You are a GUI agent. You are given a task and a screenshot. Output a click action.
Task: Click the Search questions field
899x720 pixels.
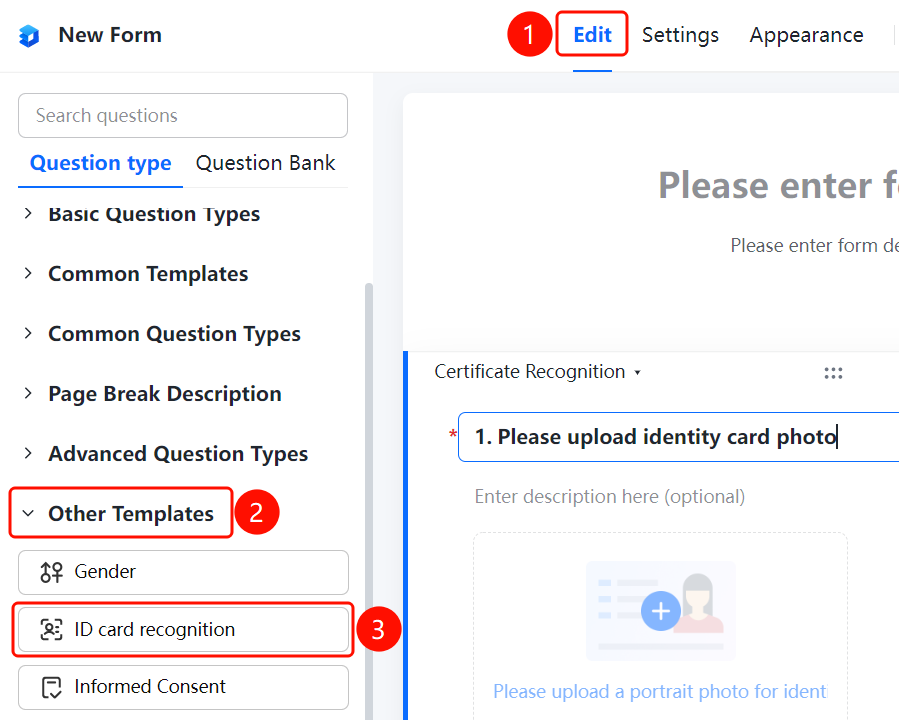pos(183,116)
